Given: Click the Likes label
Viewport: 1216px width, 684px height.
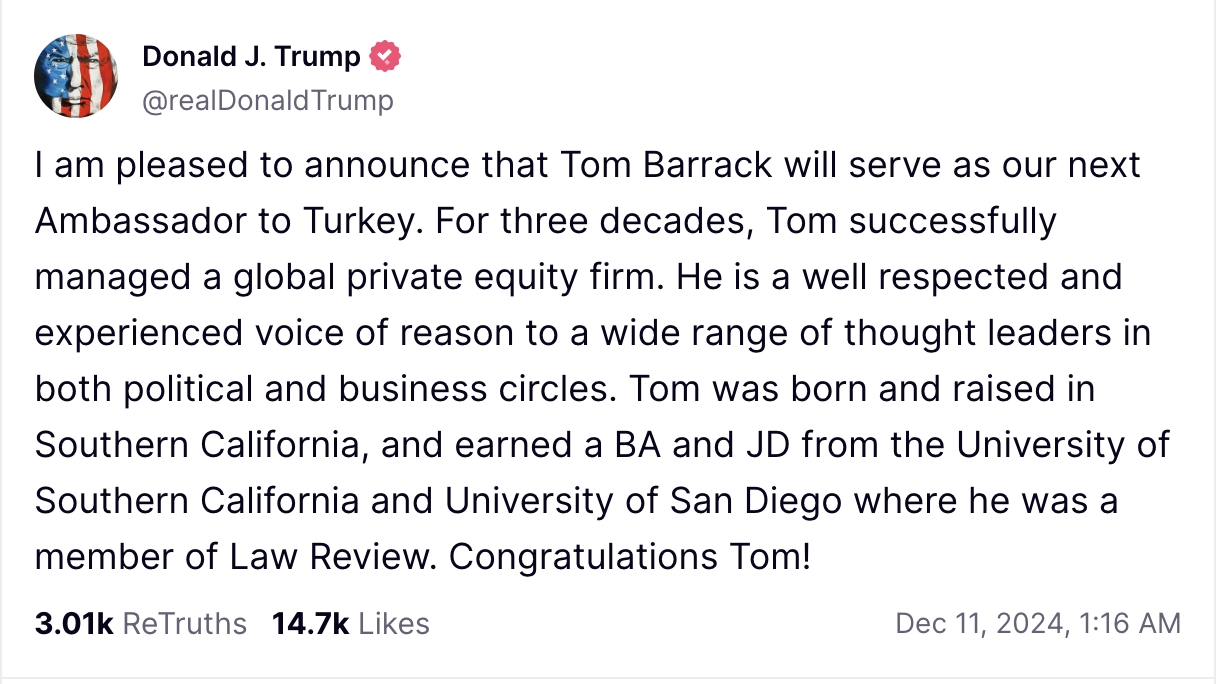Looking at the screenshot, I should (x=394, y=624).
